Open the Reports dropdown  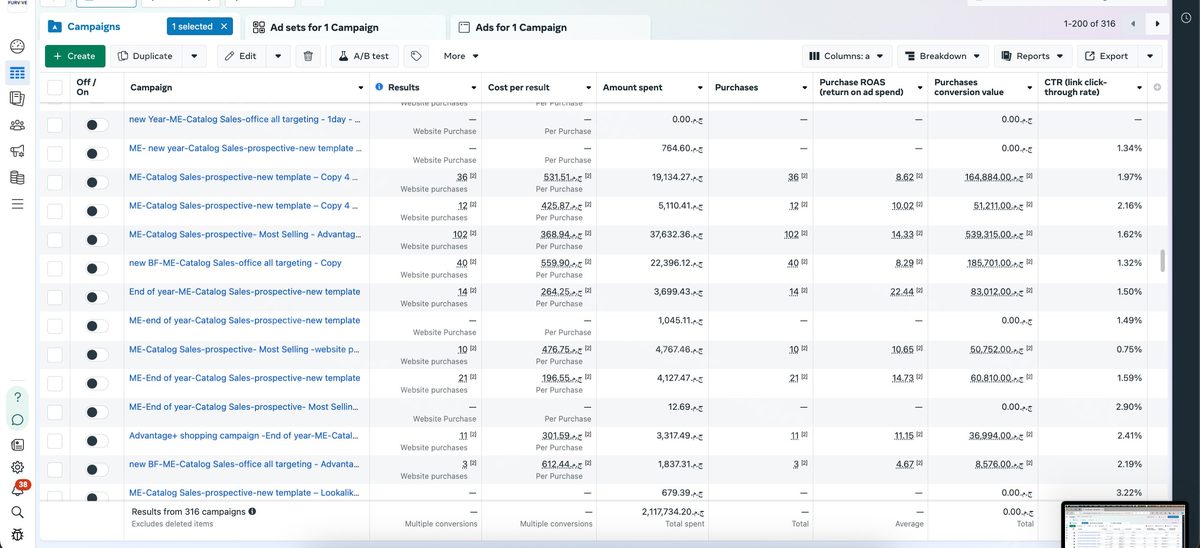(1034, 56)
